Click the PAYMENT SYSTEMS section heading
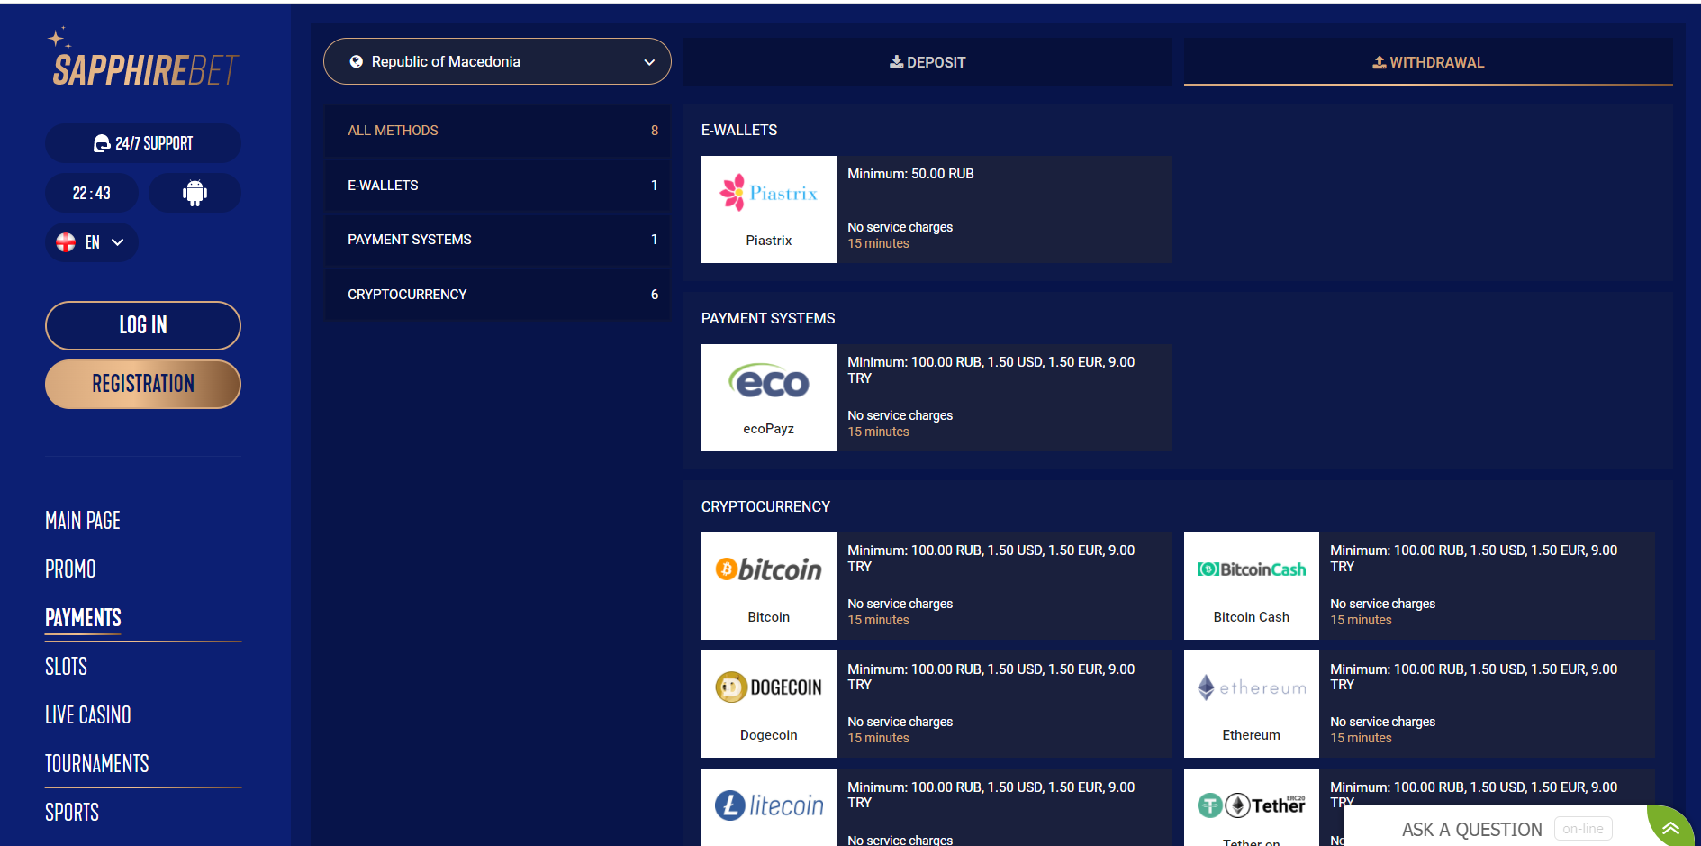The height and width of the screenshot is (846, 1701). click(x=768, y=318)
